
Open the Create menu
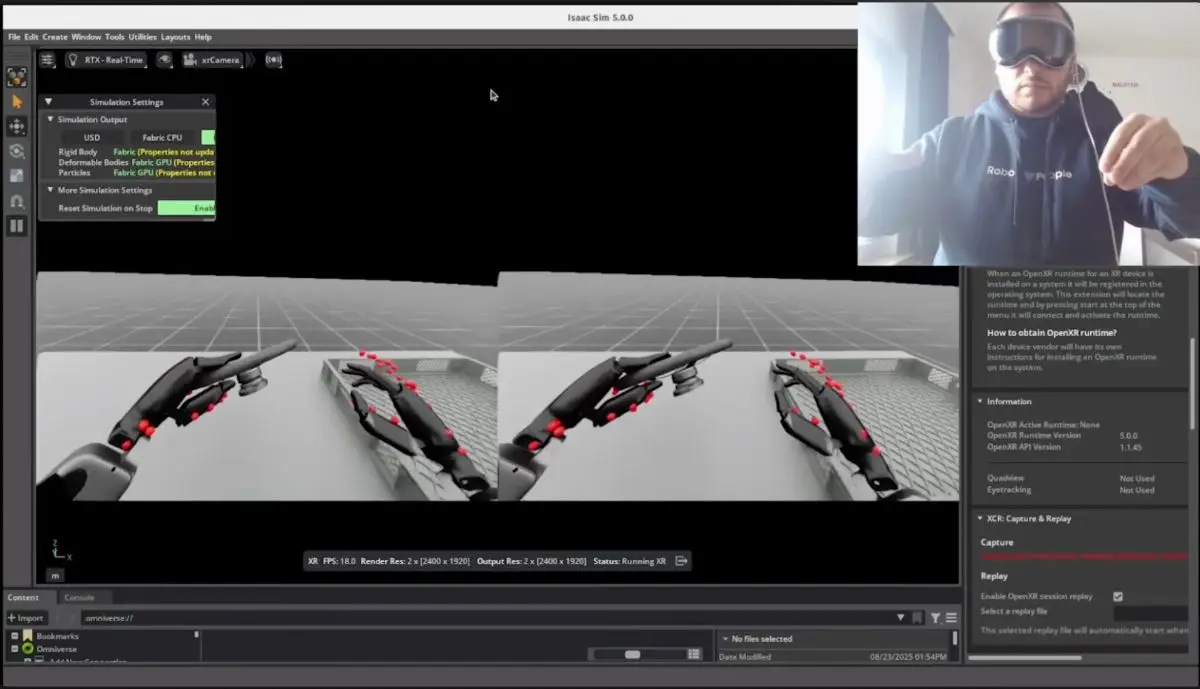[x=55, y=37]
